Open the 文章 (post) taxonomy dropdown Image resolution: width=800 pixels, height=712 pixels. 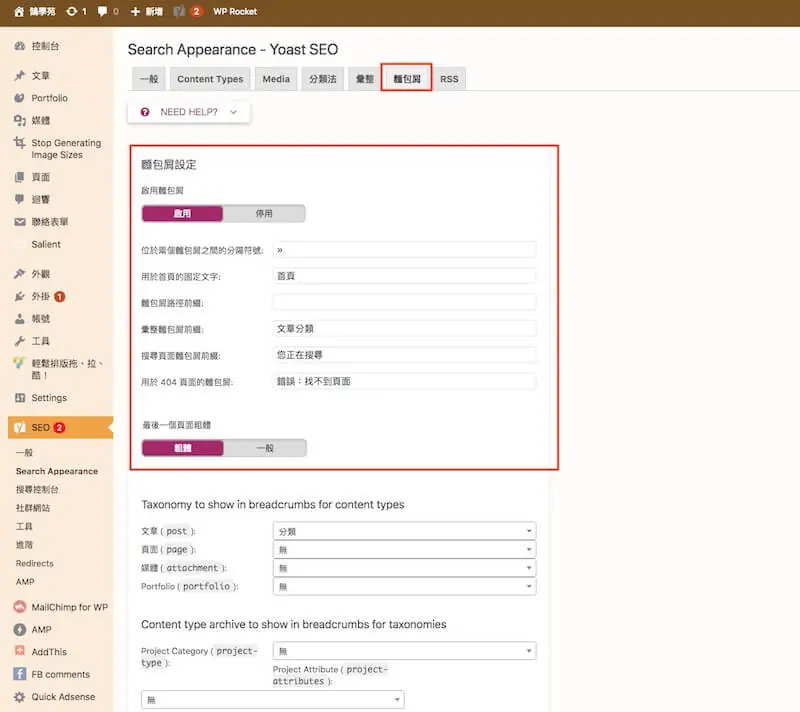point(404,531)
